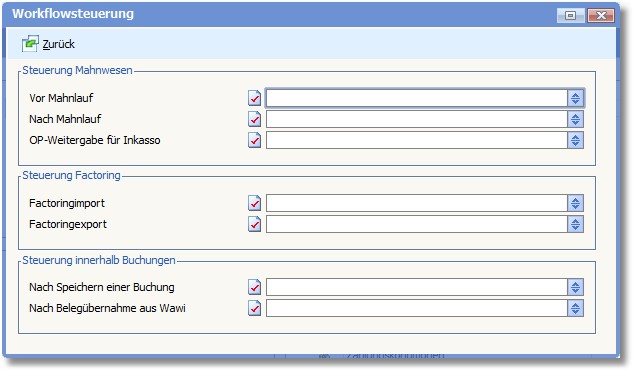634x372 pixels.
Task: Click checkmark document icon beside Factoringexport
Action: coord(254,224)
